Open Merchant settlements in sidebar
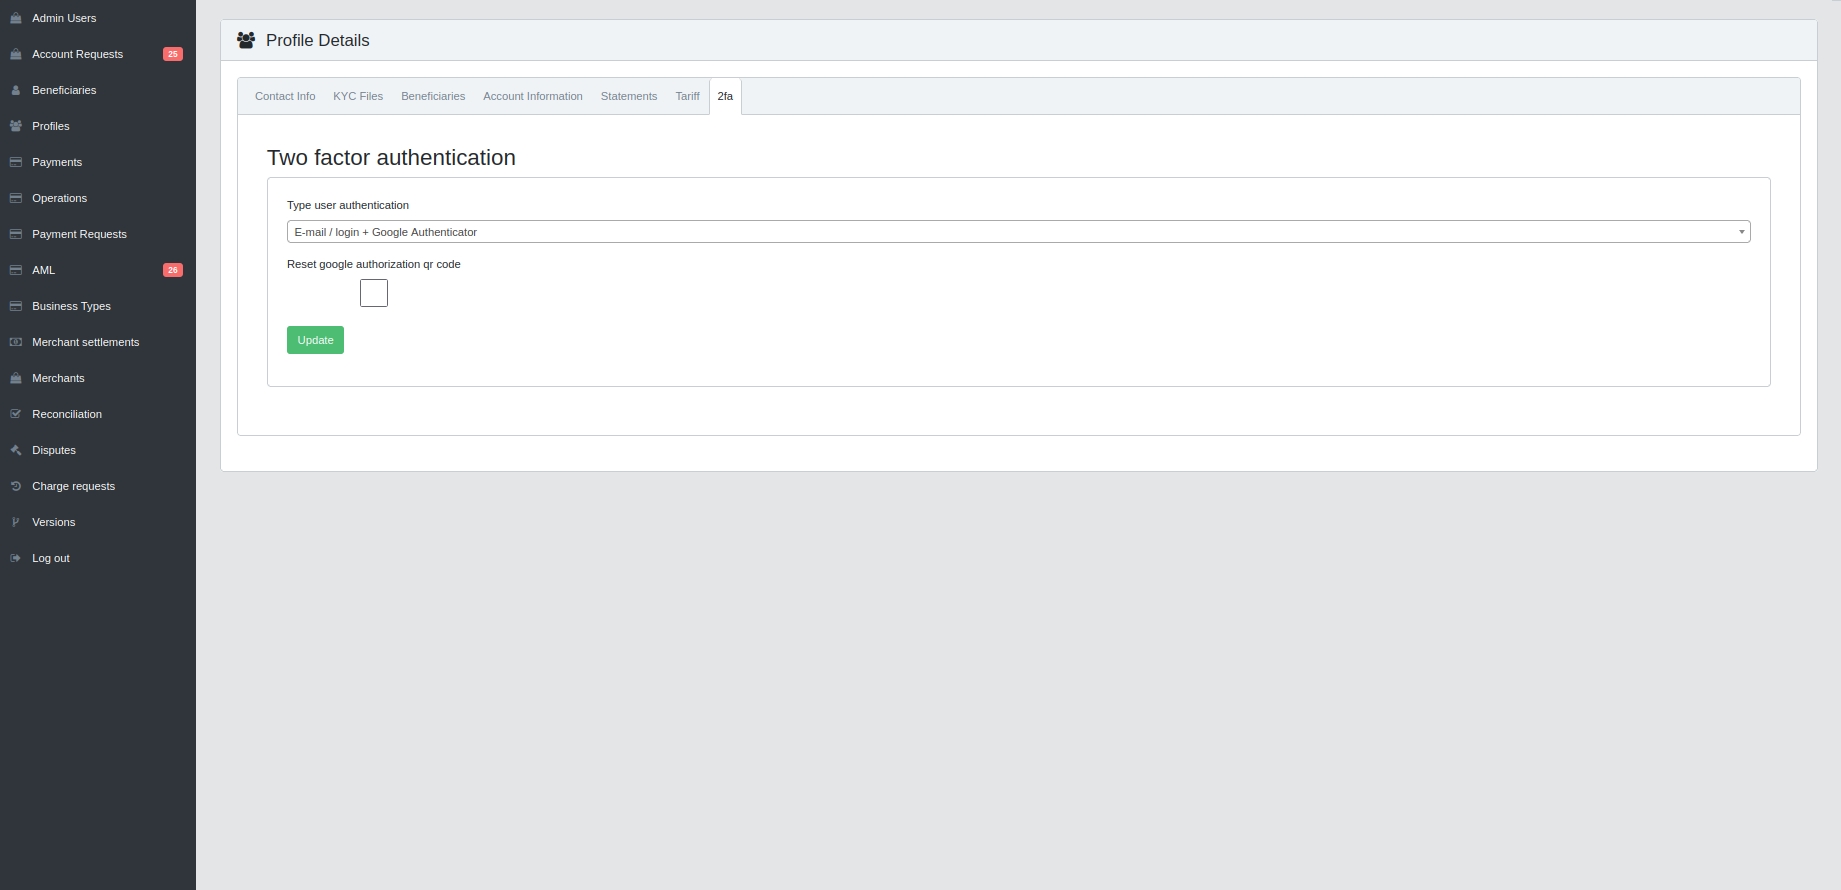The height and width of the screenshot is (890, 1841). [x=85, y=342]
